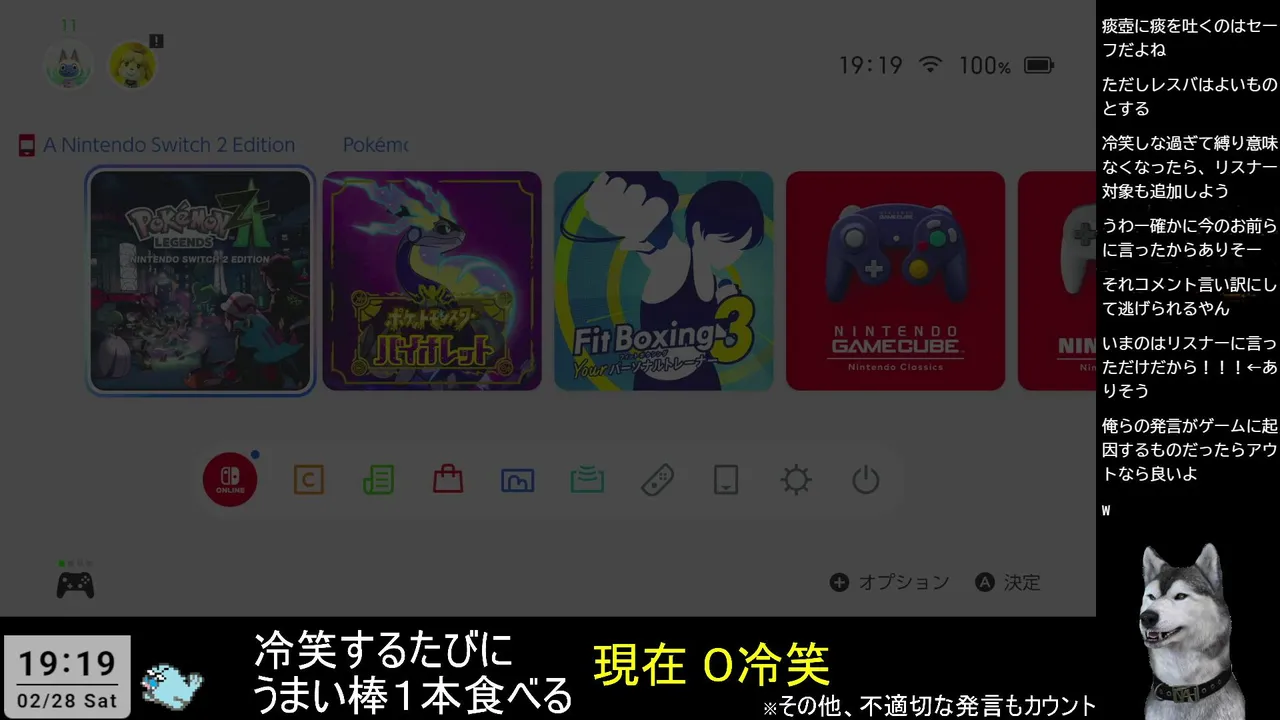Open the News icon

coord(378,481)
